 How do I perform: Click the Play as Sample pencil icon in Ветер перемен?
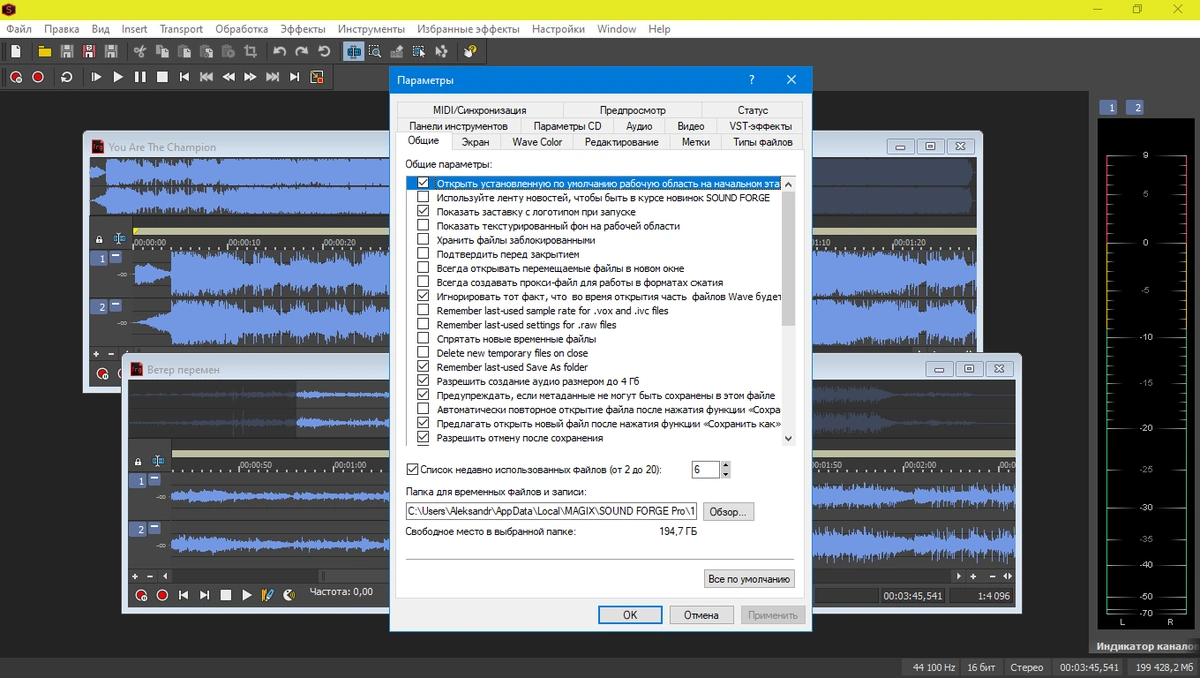[267, 595]
